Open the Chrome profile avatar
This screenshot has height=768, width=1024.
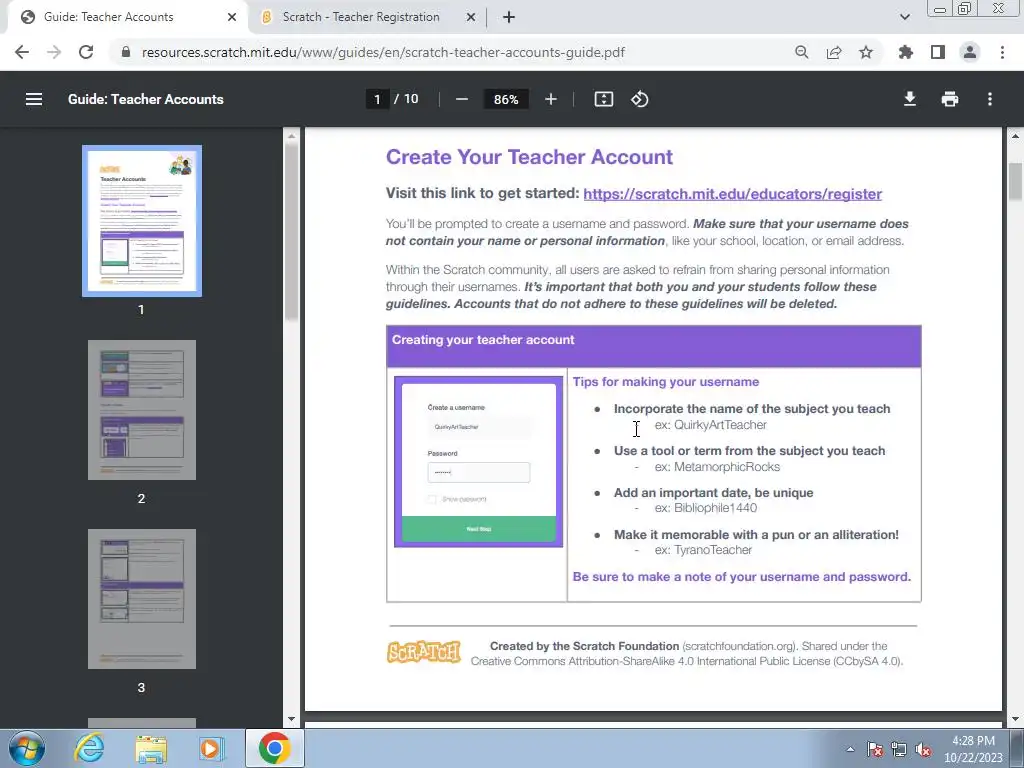click(x=970, y=52)
